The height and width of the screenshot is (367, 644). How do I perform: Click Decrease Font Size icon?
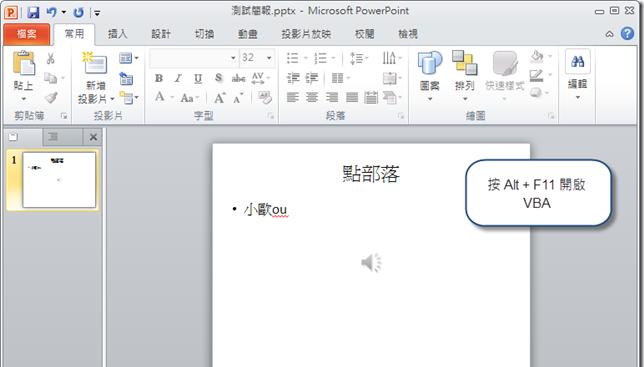(238, 98)
